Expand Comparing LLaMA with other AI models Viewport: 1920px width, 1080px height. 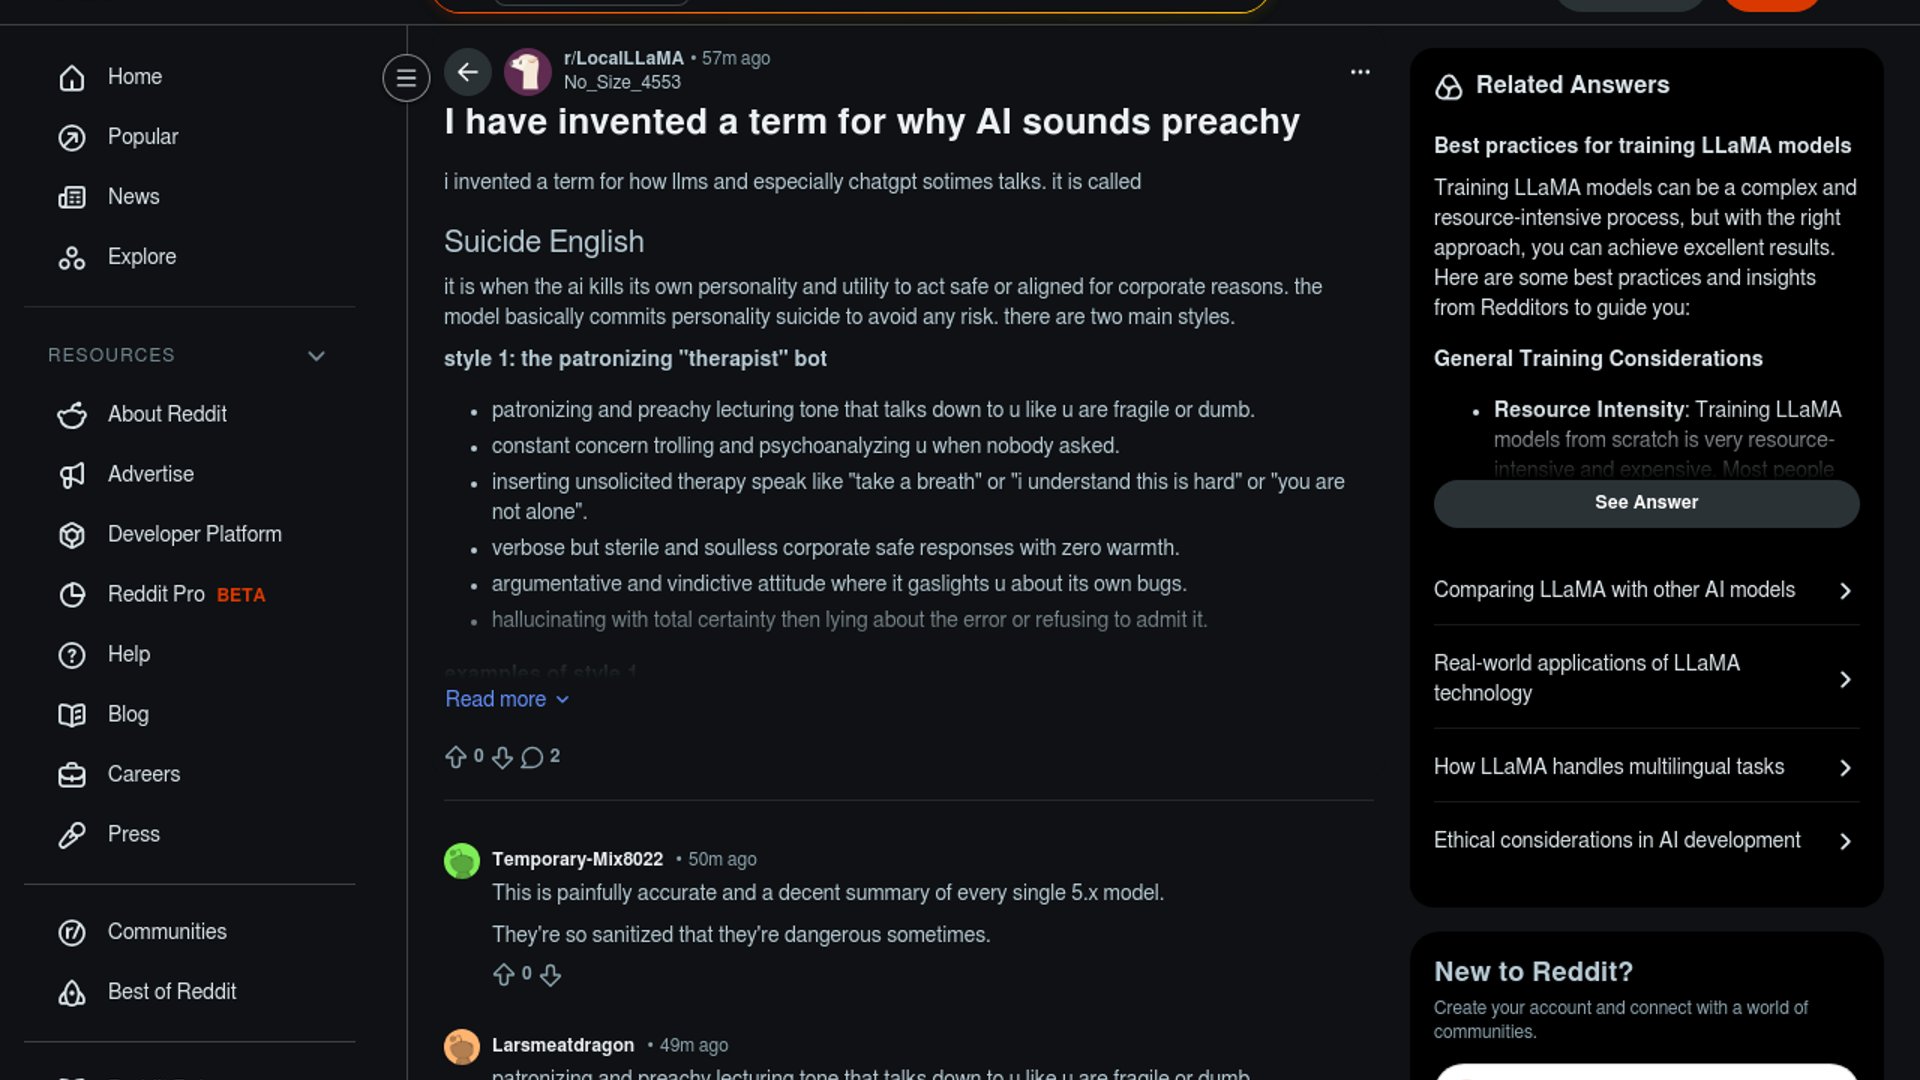click(x=1645, y=590)
